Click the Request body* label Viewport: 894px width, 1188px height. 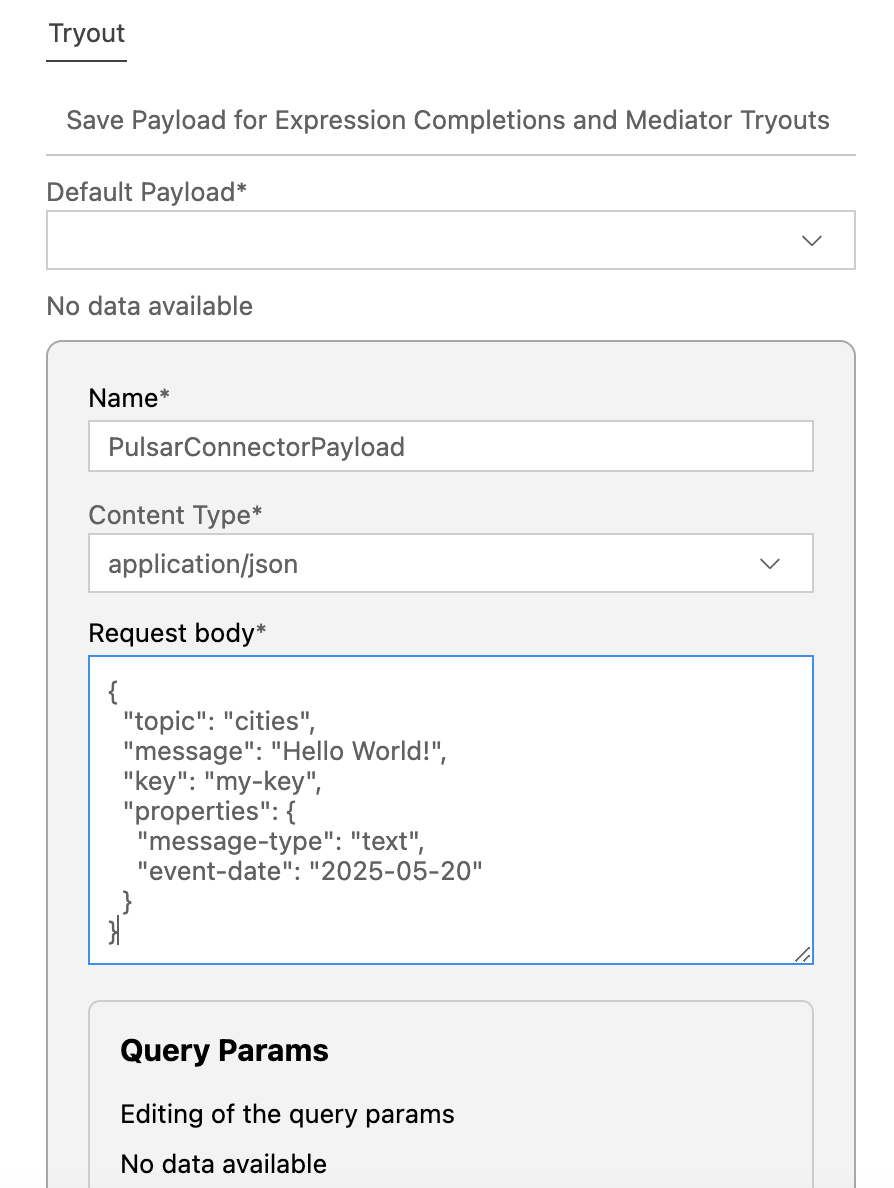point(177,633)
